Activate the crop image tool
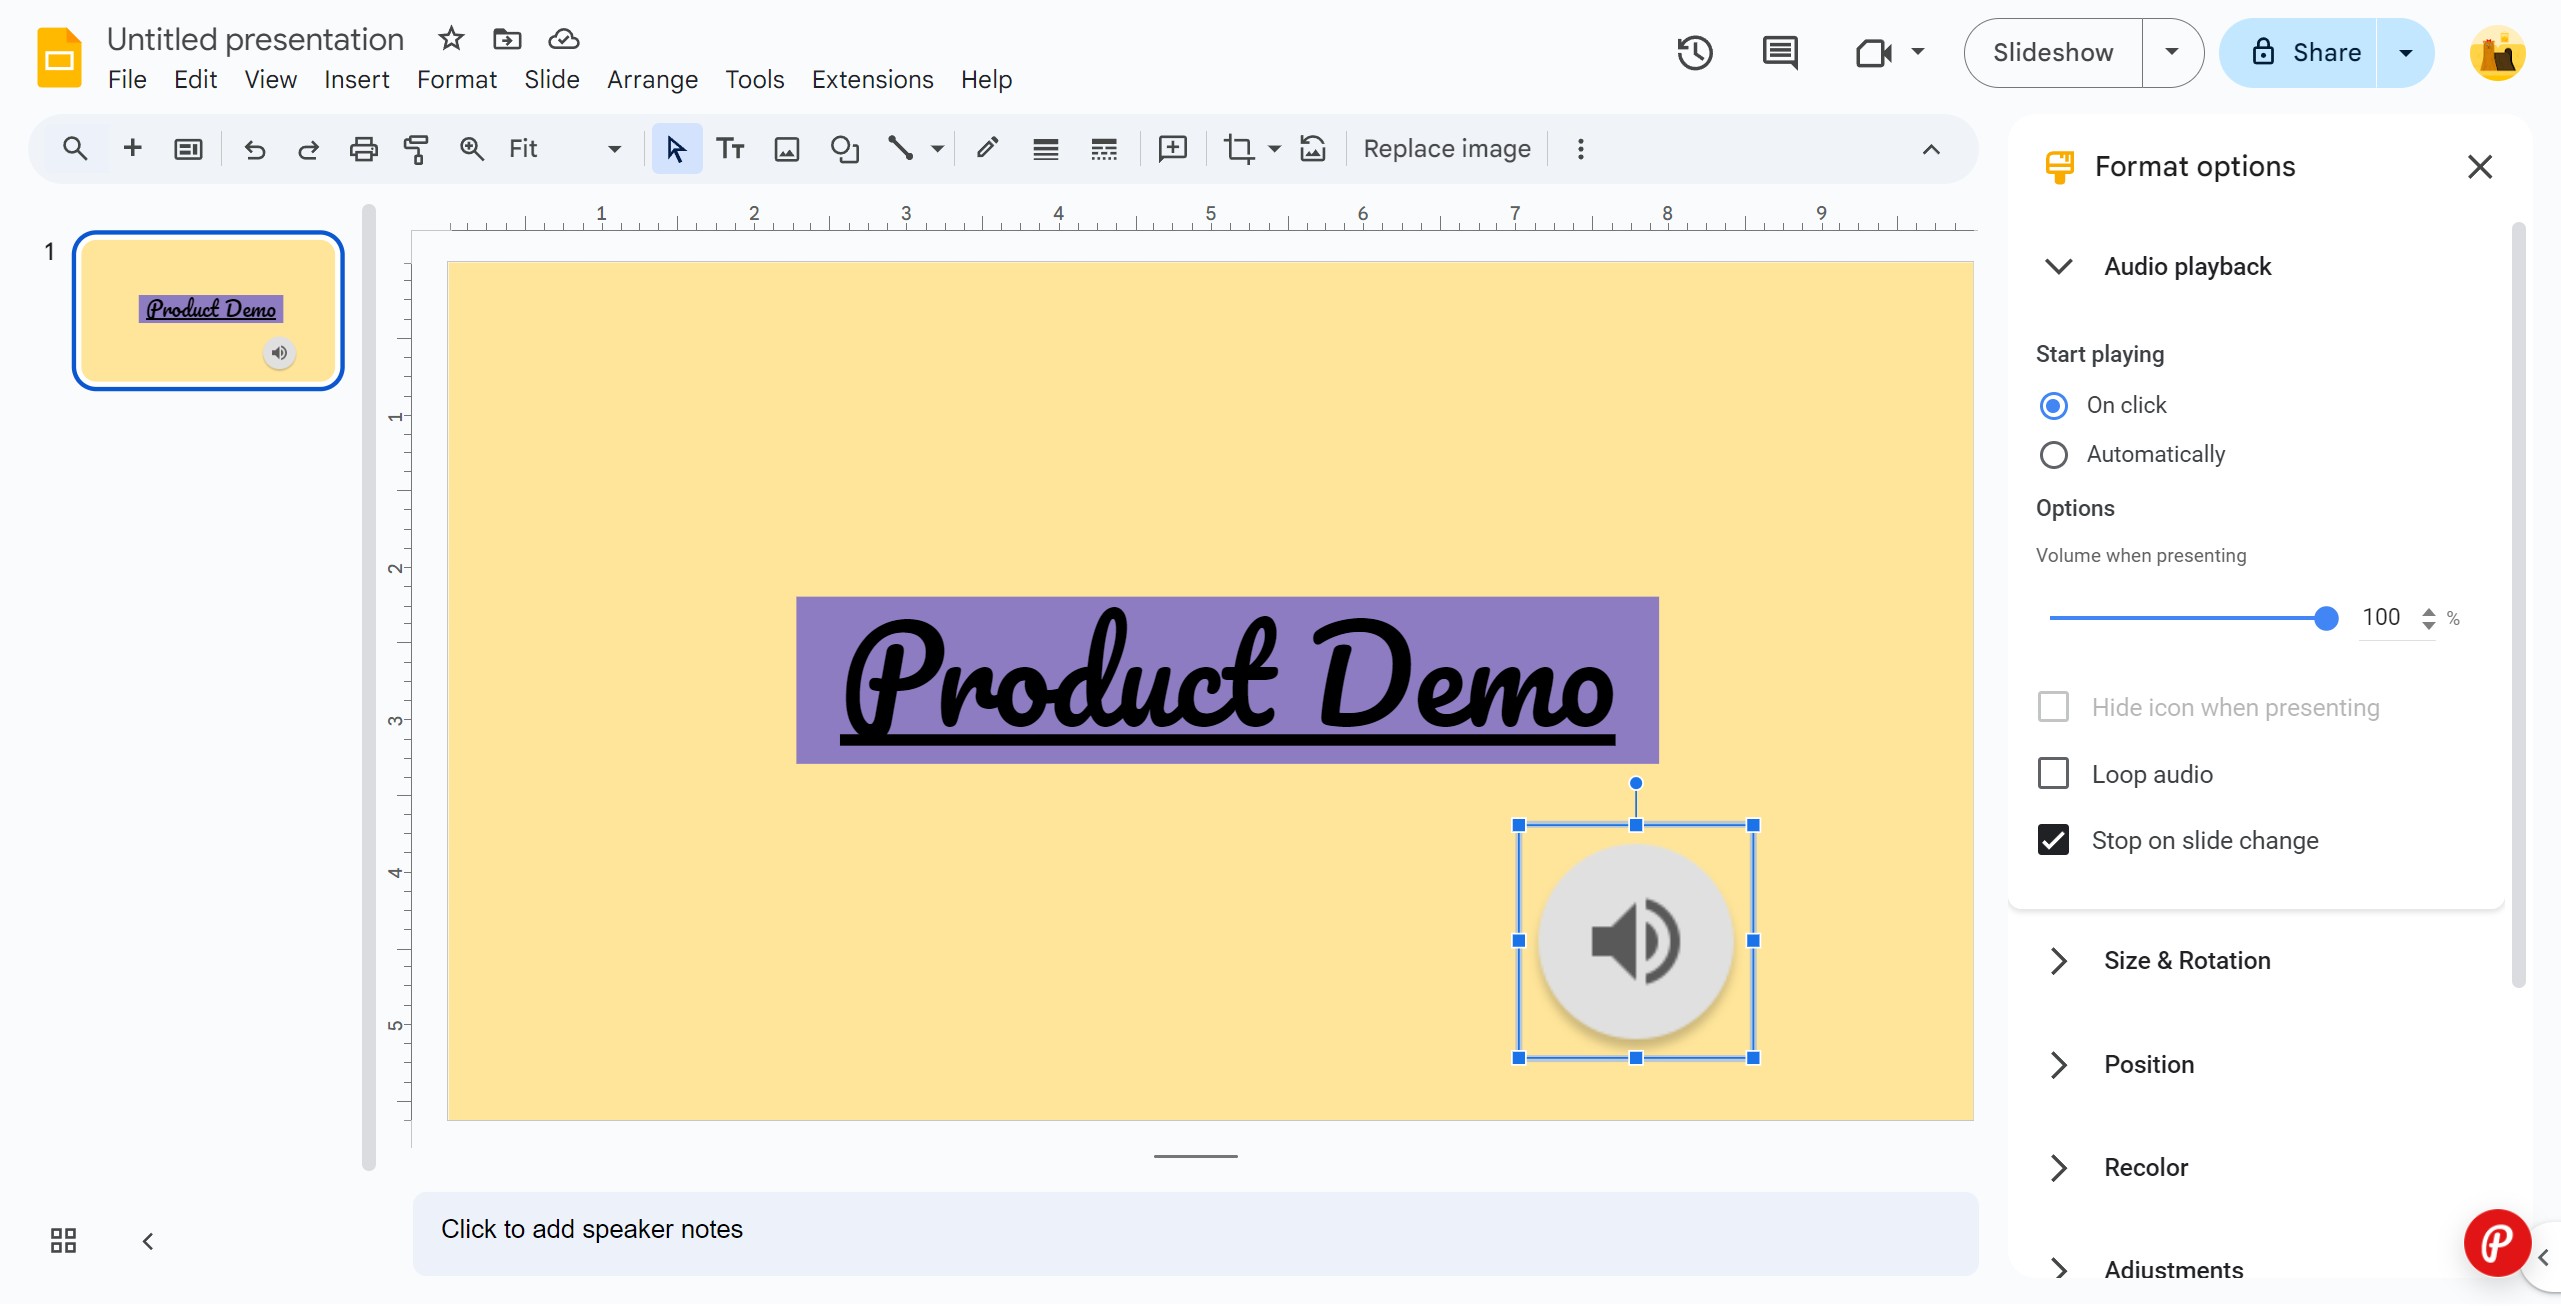The image size is (2561, 1306). click(1238, 149)
